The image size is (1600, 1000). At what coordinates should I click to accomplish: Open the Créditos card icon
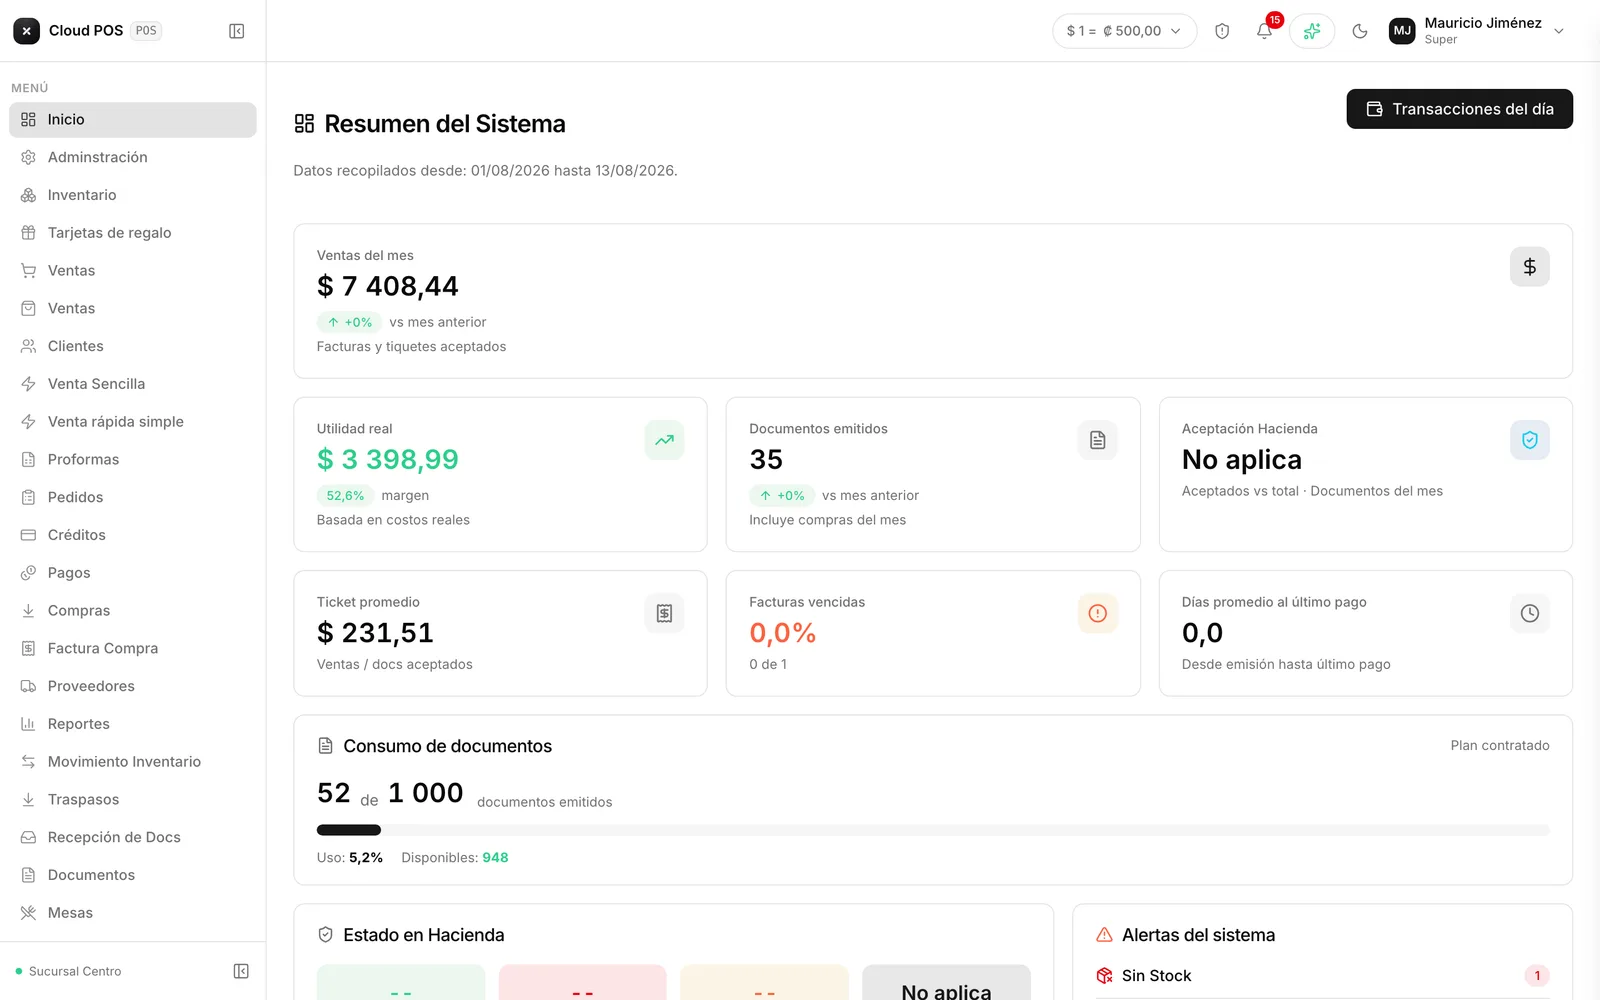tap(28, 535)
